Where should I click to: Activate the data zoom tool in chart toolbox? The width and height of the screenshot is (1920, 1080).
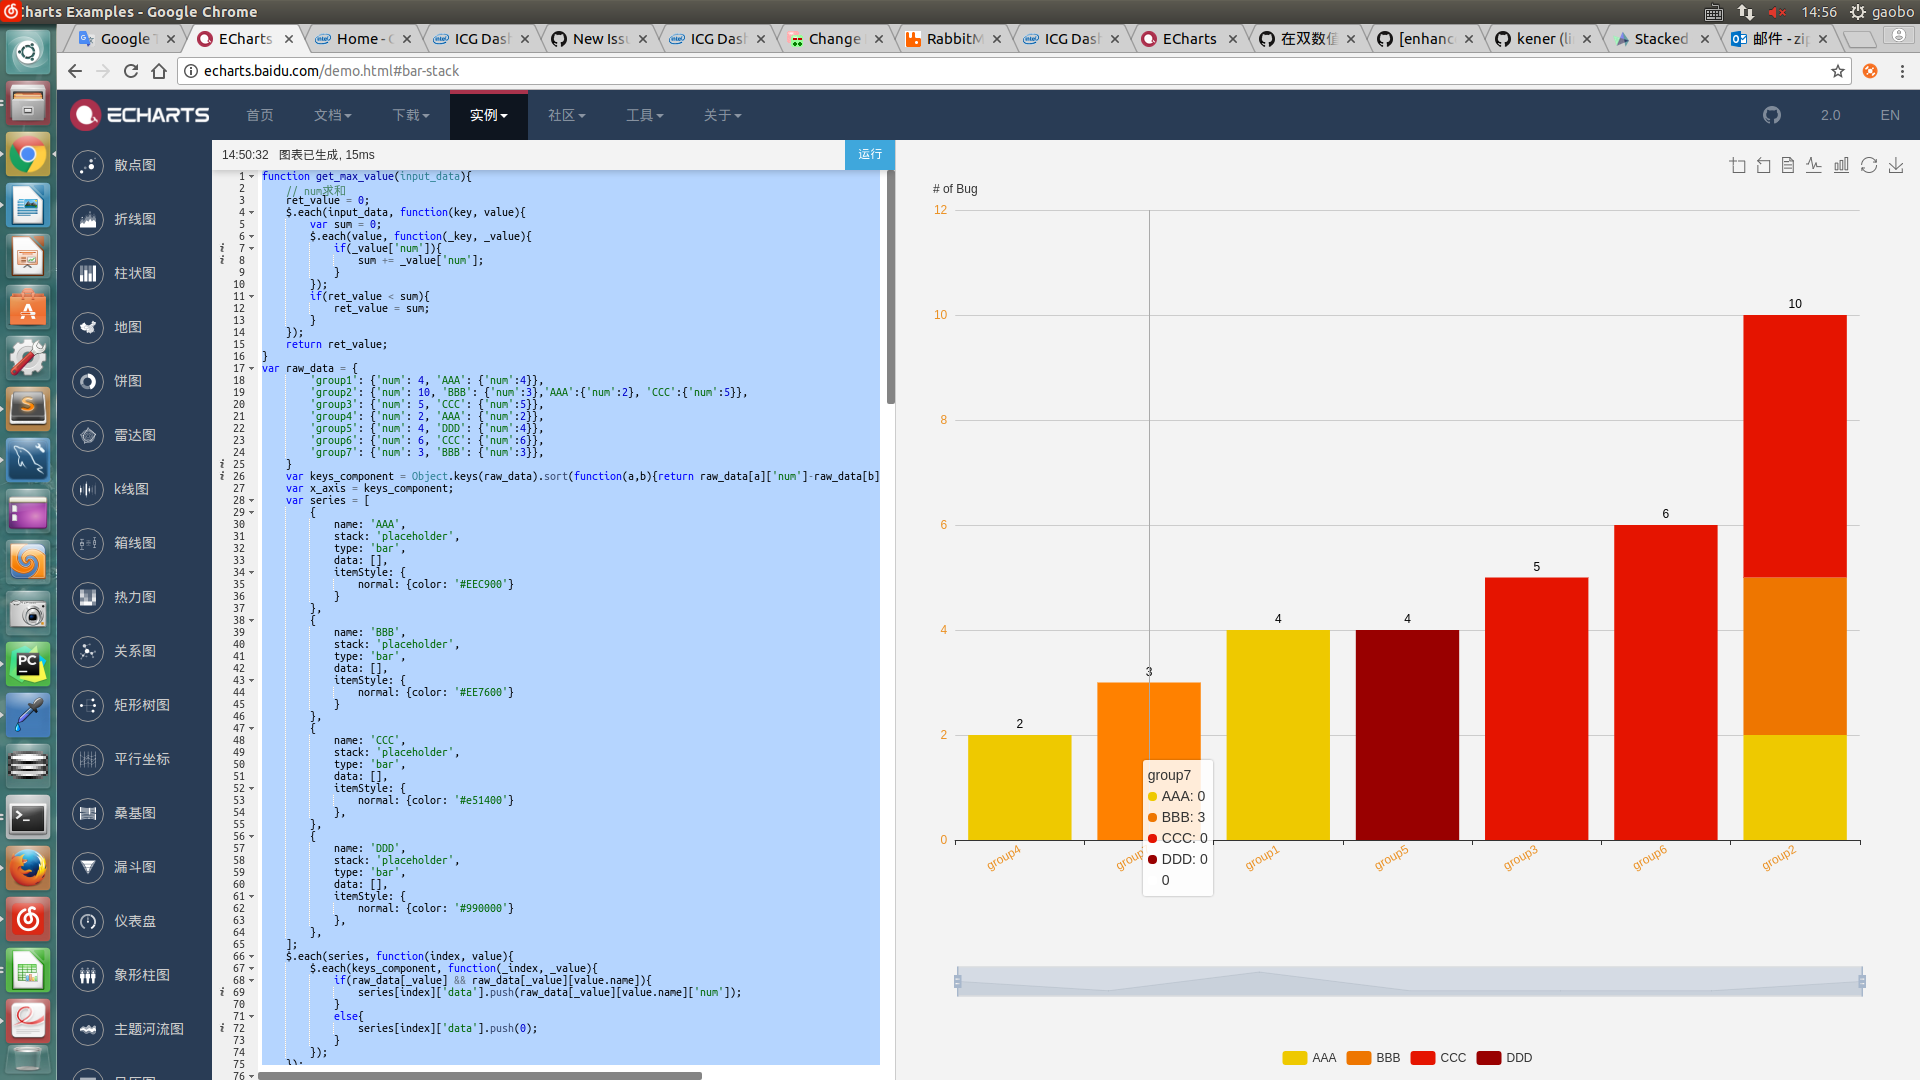coord(1737,166)
